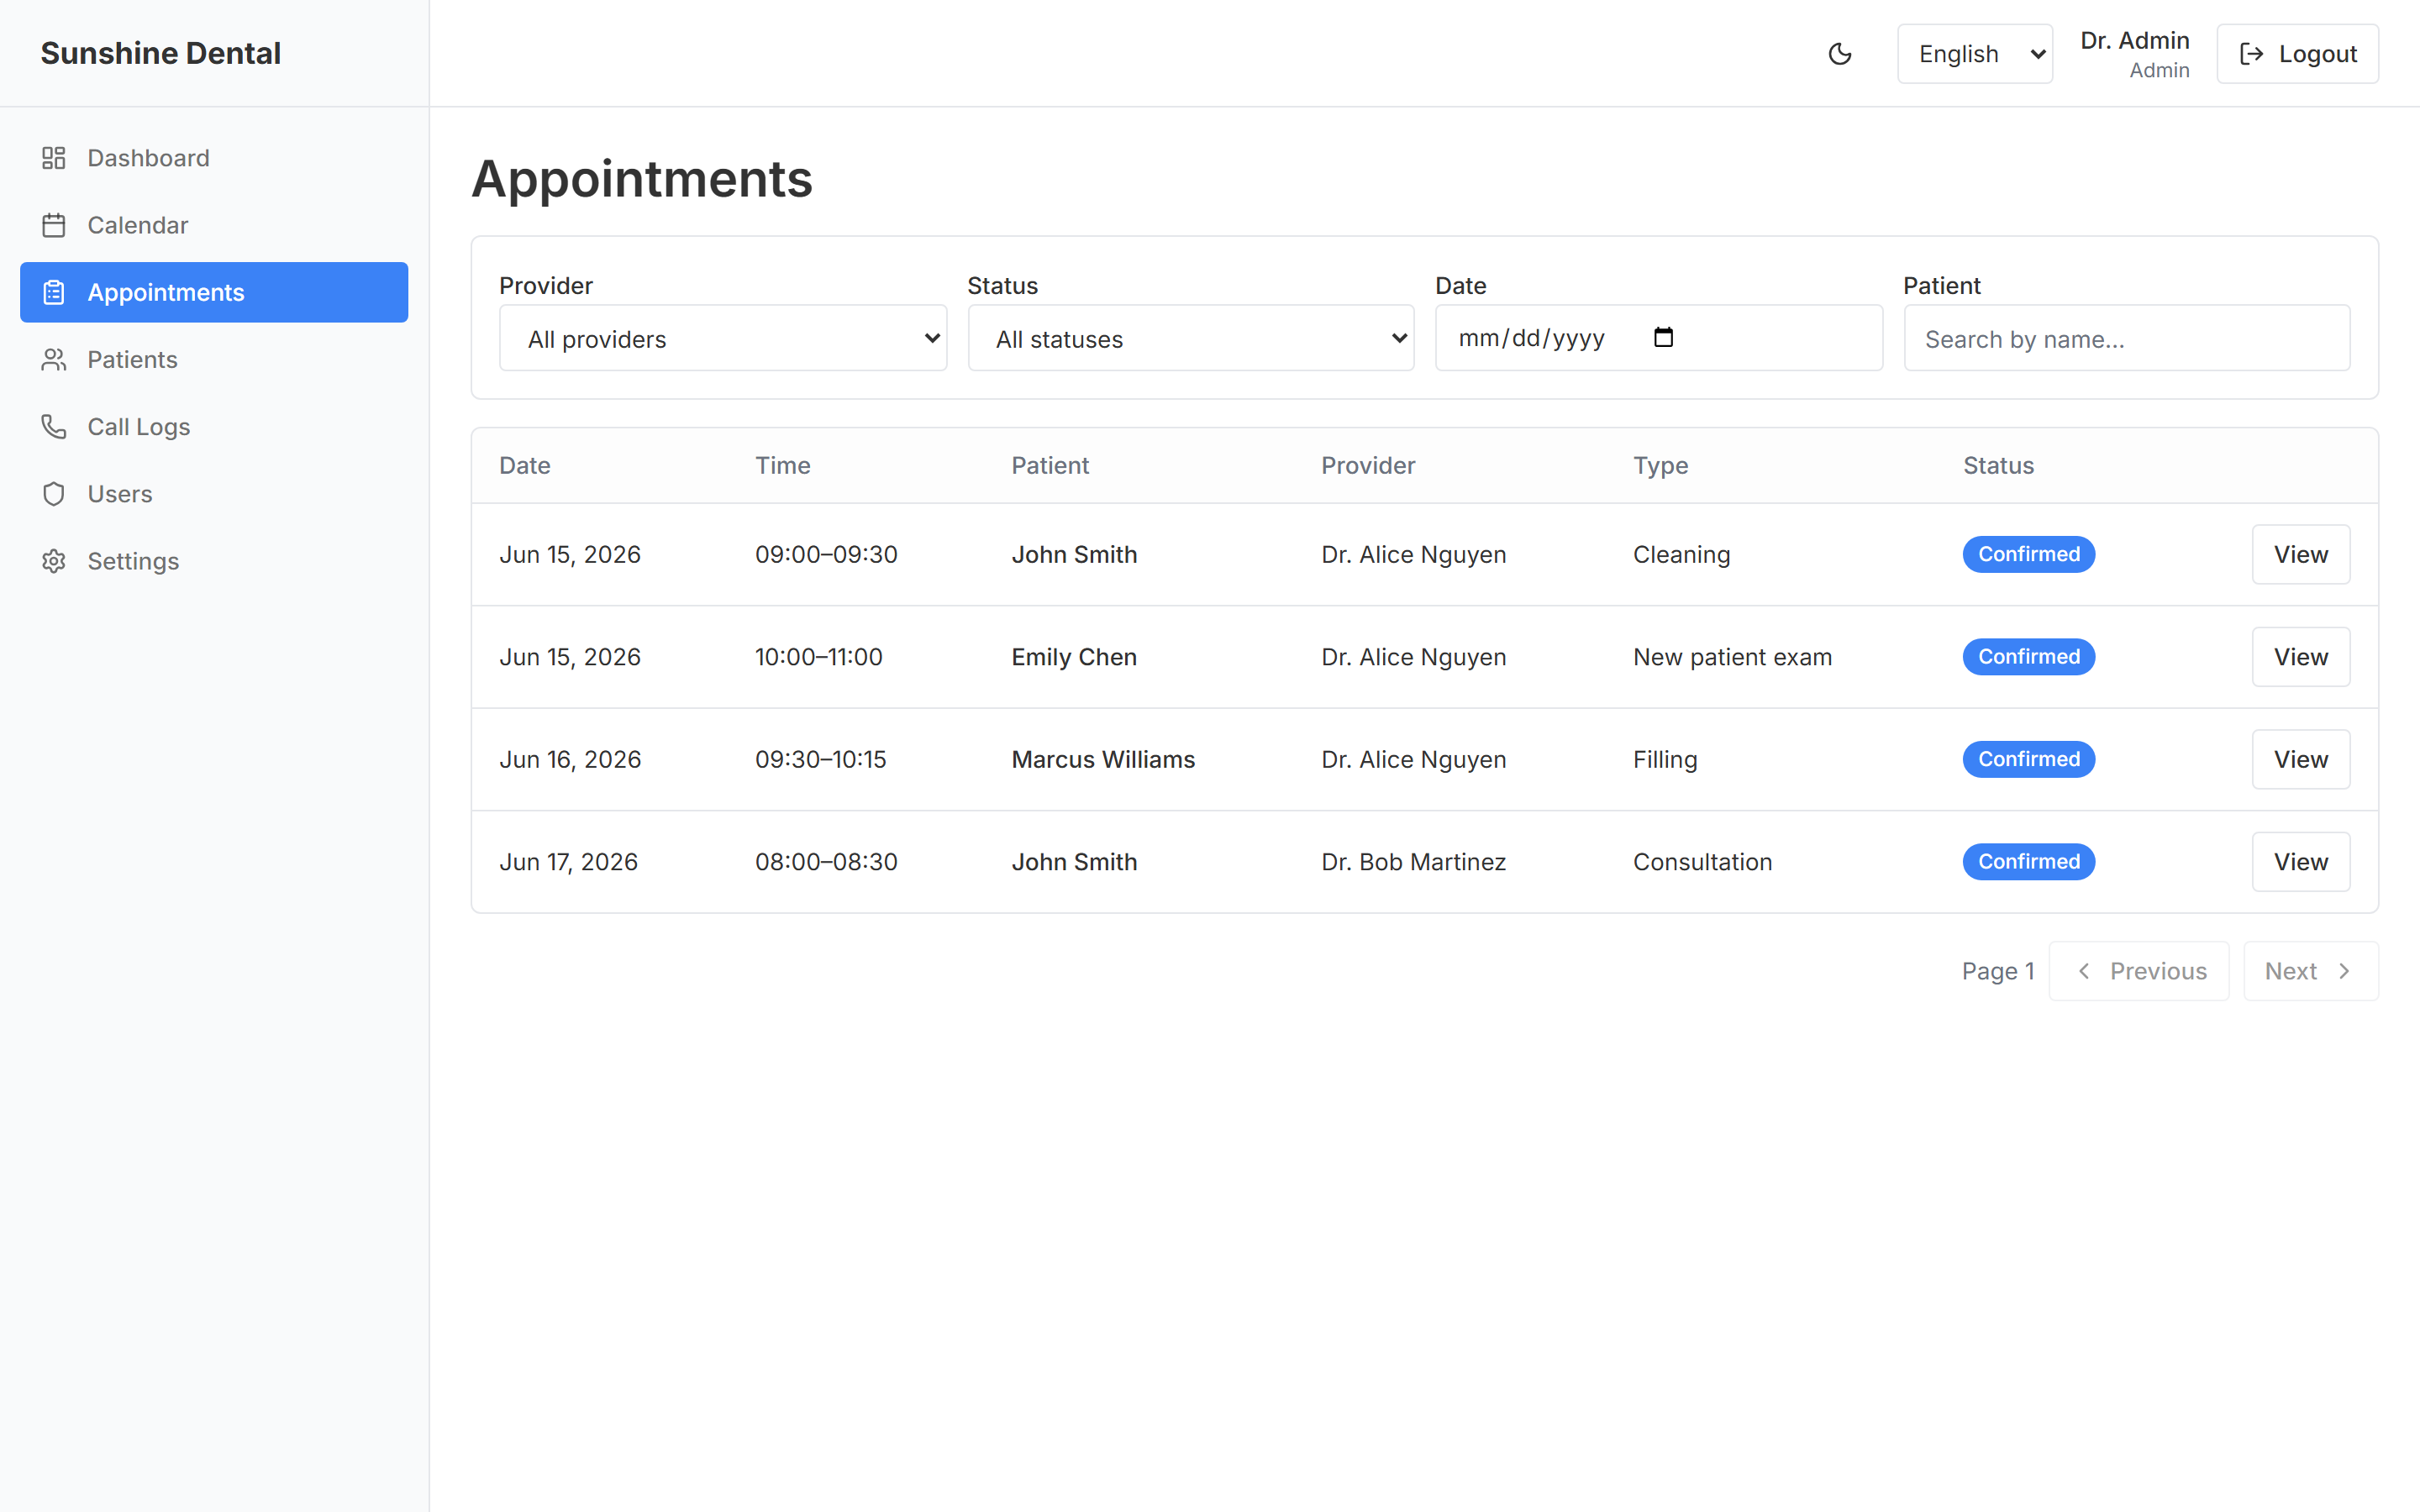Click the Date column header

[x=525, y=465]
